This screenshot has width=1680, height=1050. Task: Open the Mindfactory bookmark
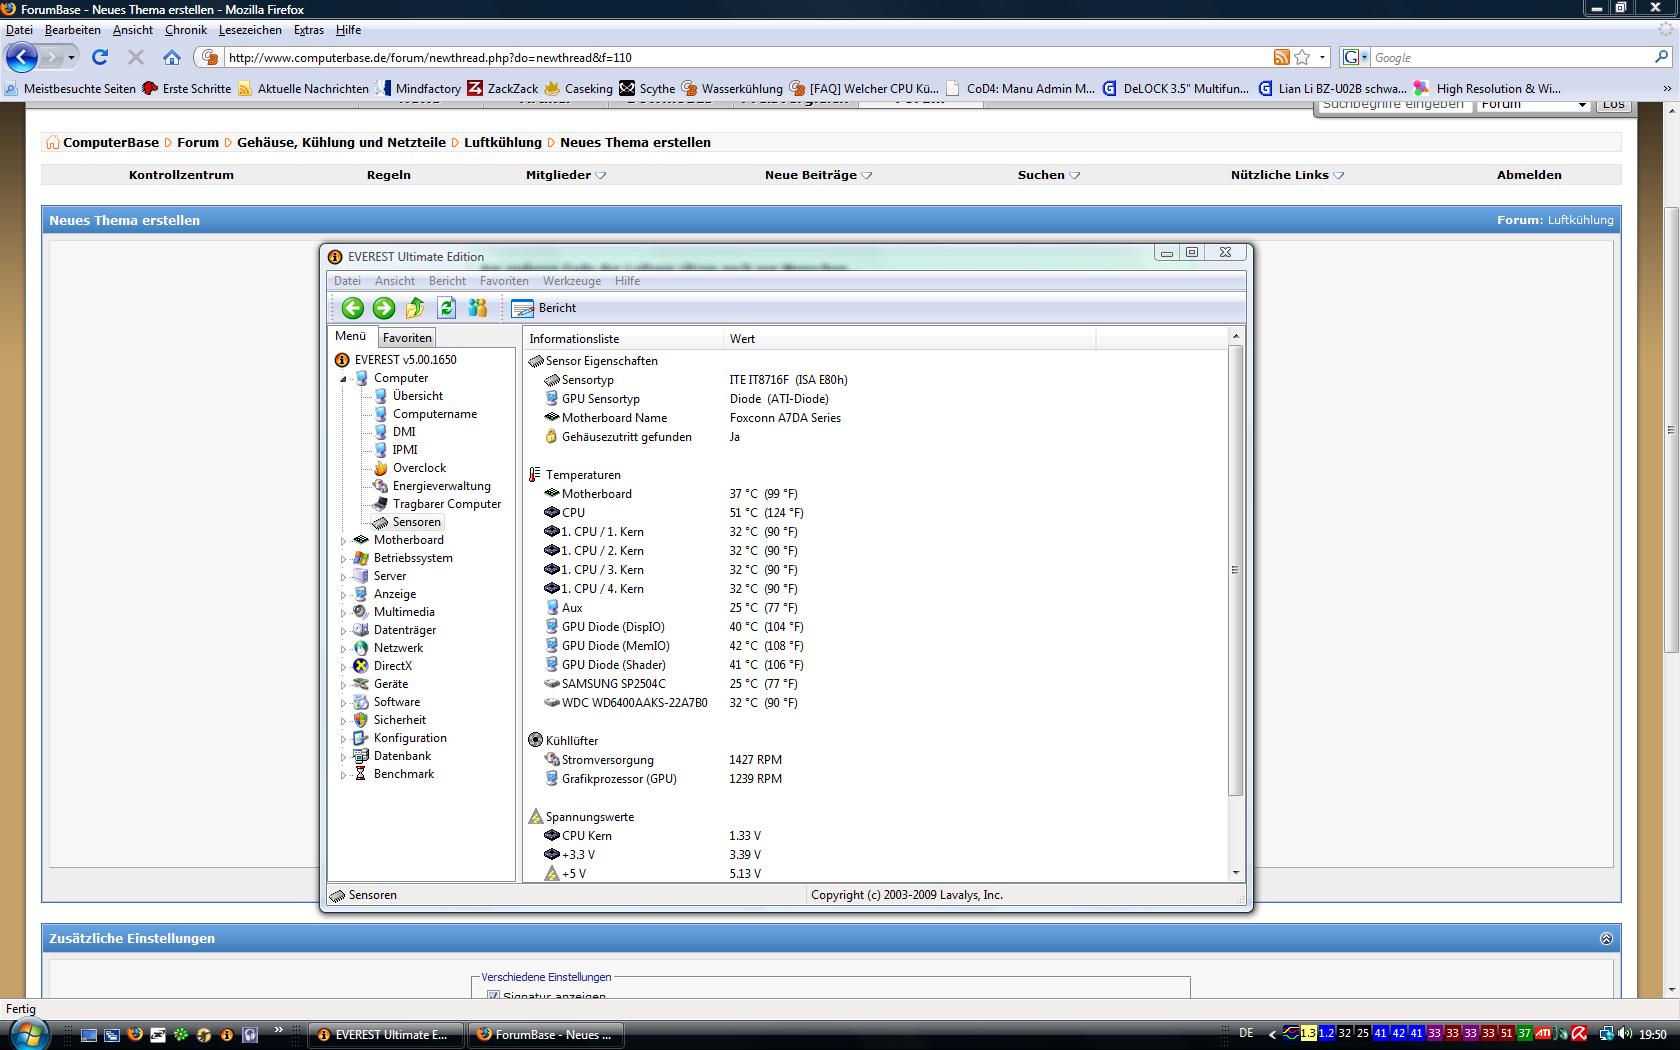click(x=419, y=88)
